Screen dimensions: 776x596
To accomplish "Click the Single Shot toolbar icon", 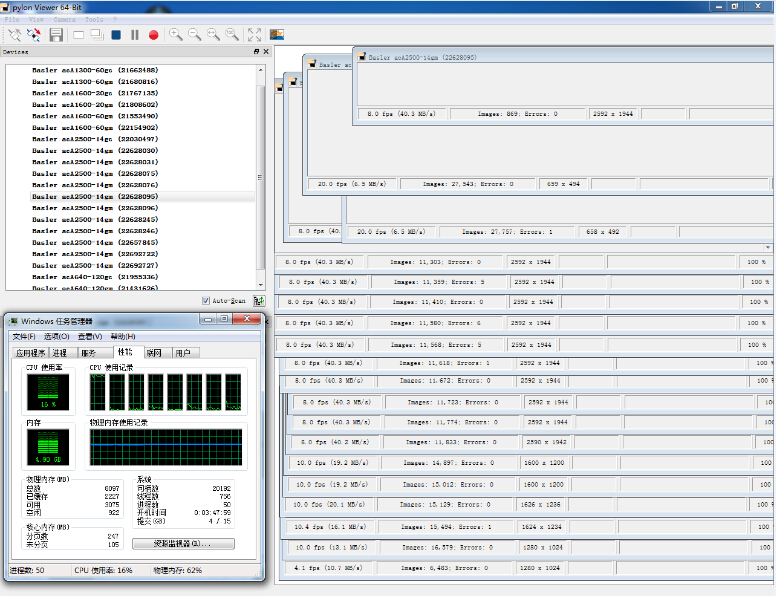I will [78, 35].
